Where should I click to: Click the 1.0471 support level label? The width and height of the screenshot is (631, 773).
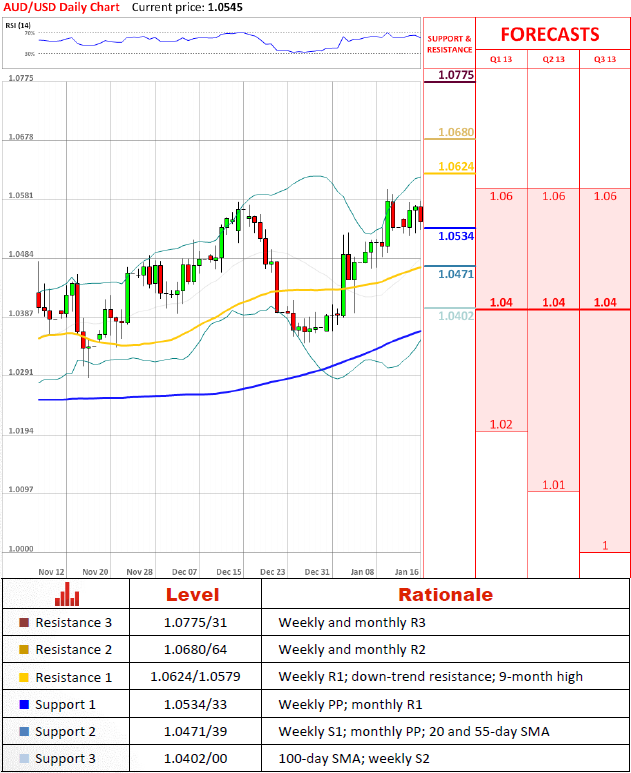click(456, 274)
